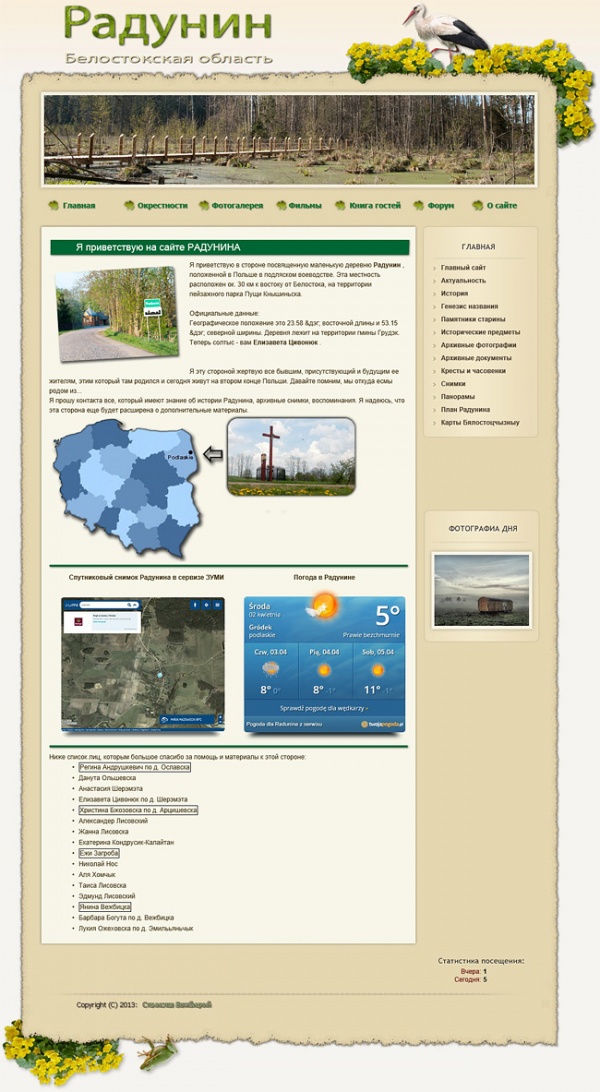This screenshot has width=600, height=1092.
Task: Open the photo of the day thumbnail
Action: (481, 590)
